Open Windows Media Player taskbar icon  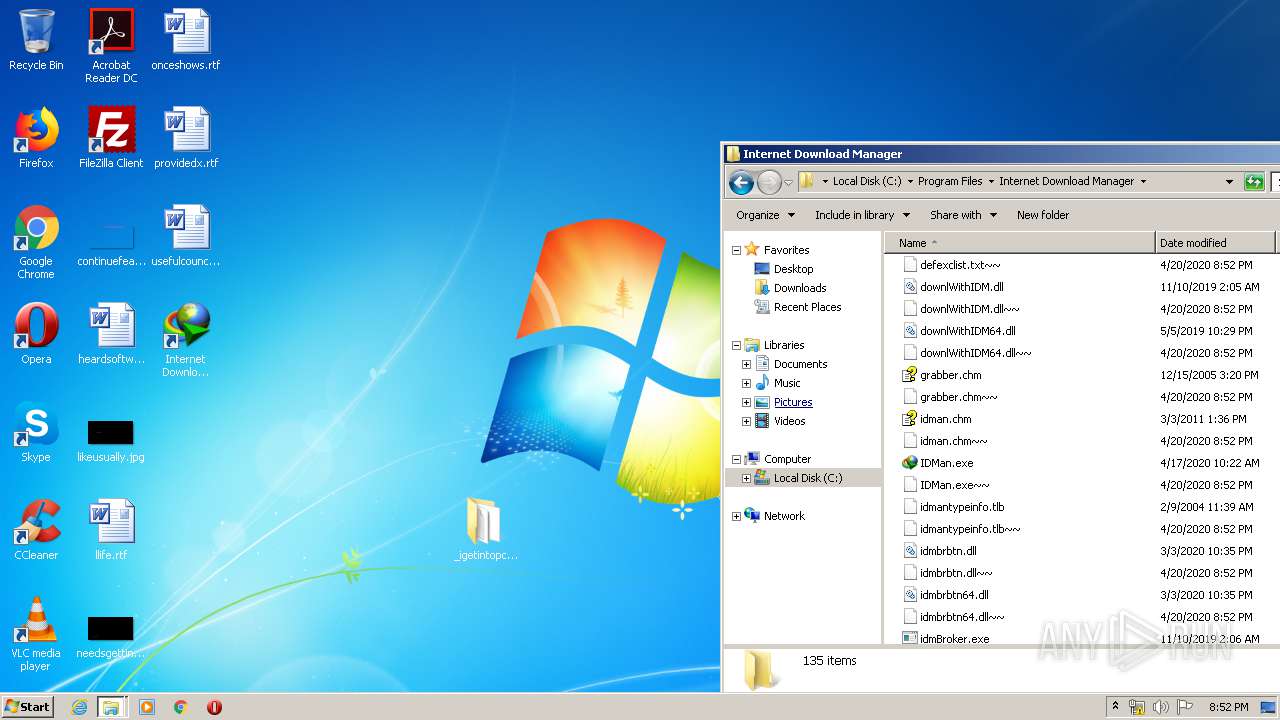coord(147,707)
